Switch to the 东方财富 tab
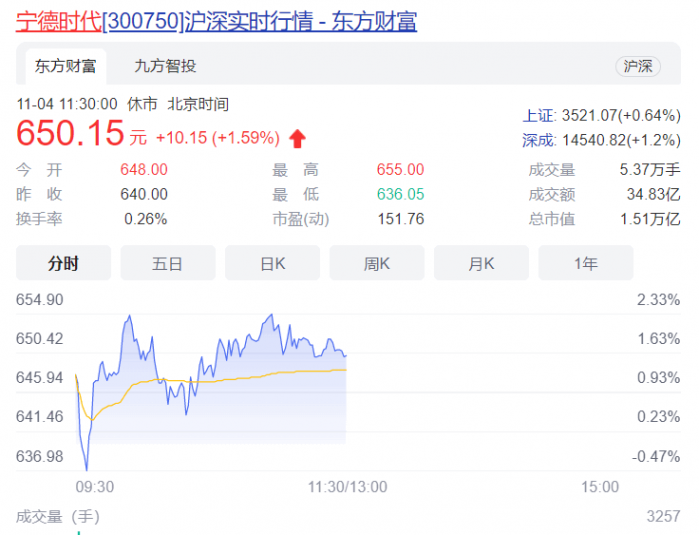This screenshot has width=700, height=535. (x=66, y=66)
